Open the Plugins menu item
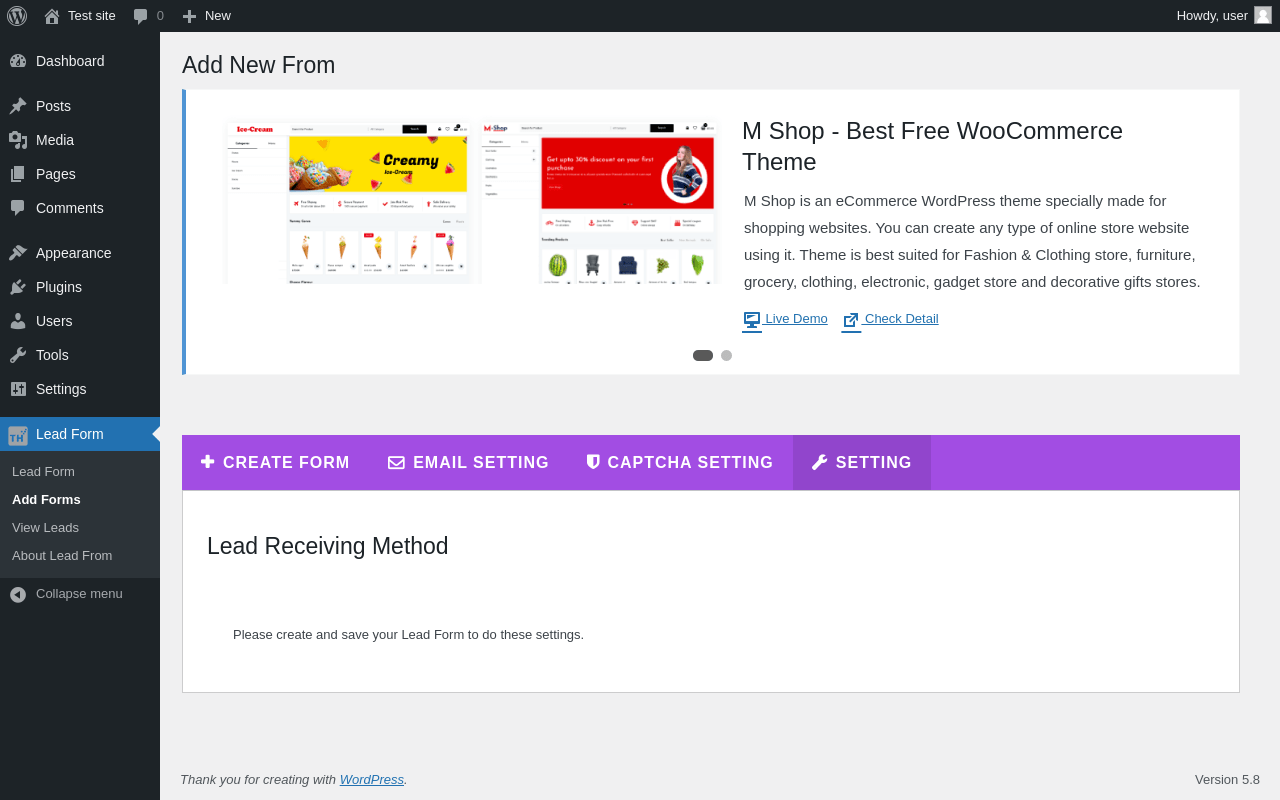 80,287
